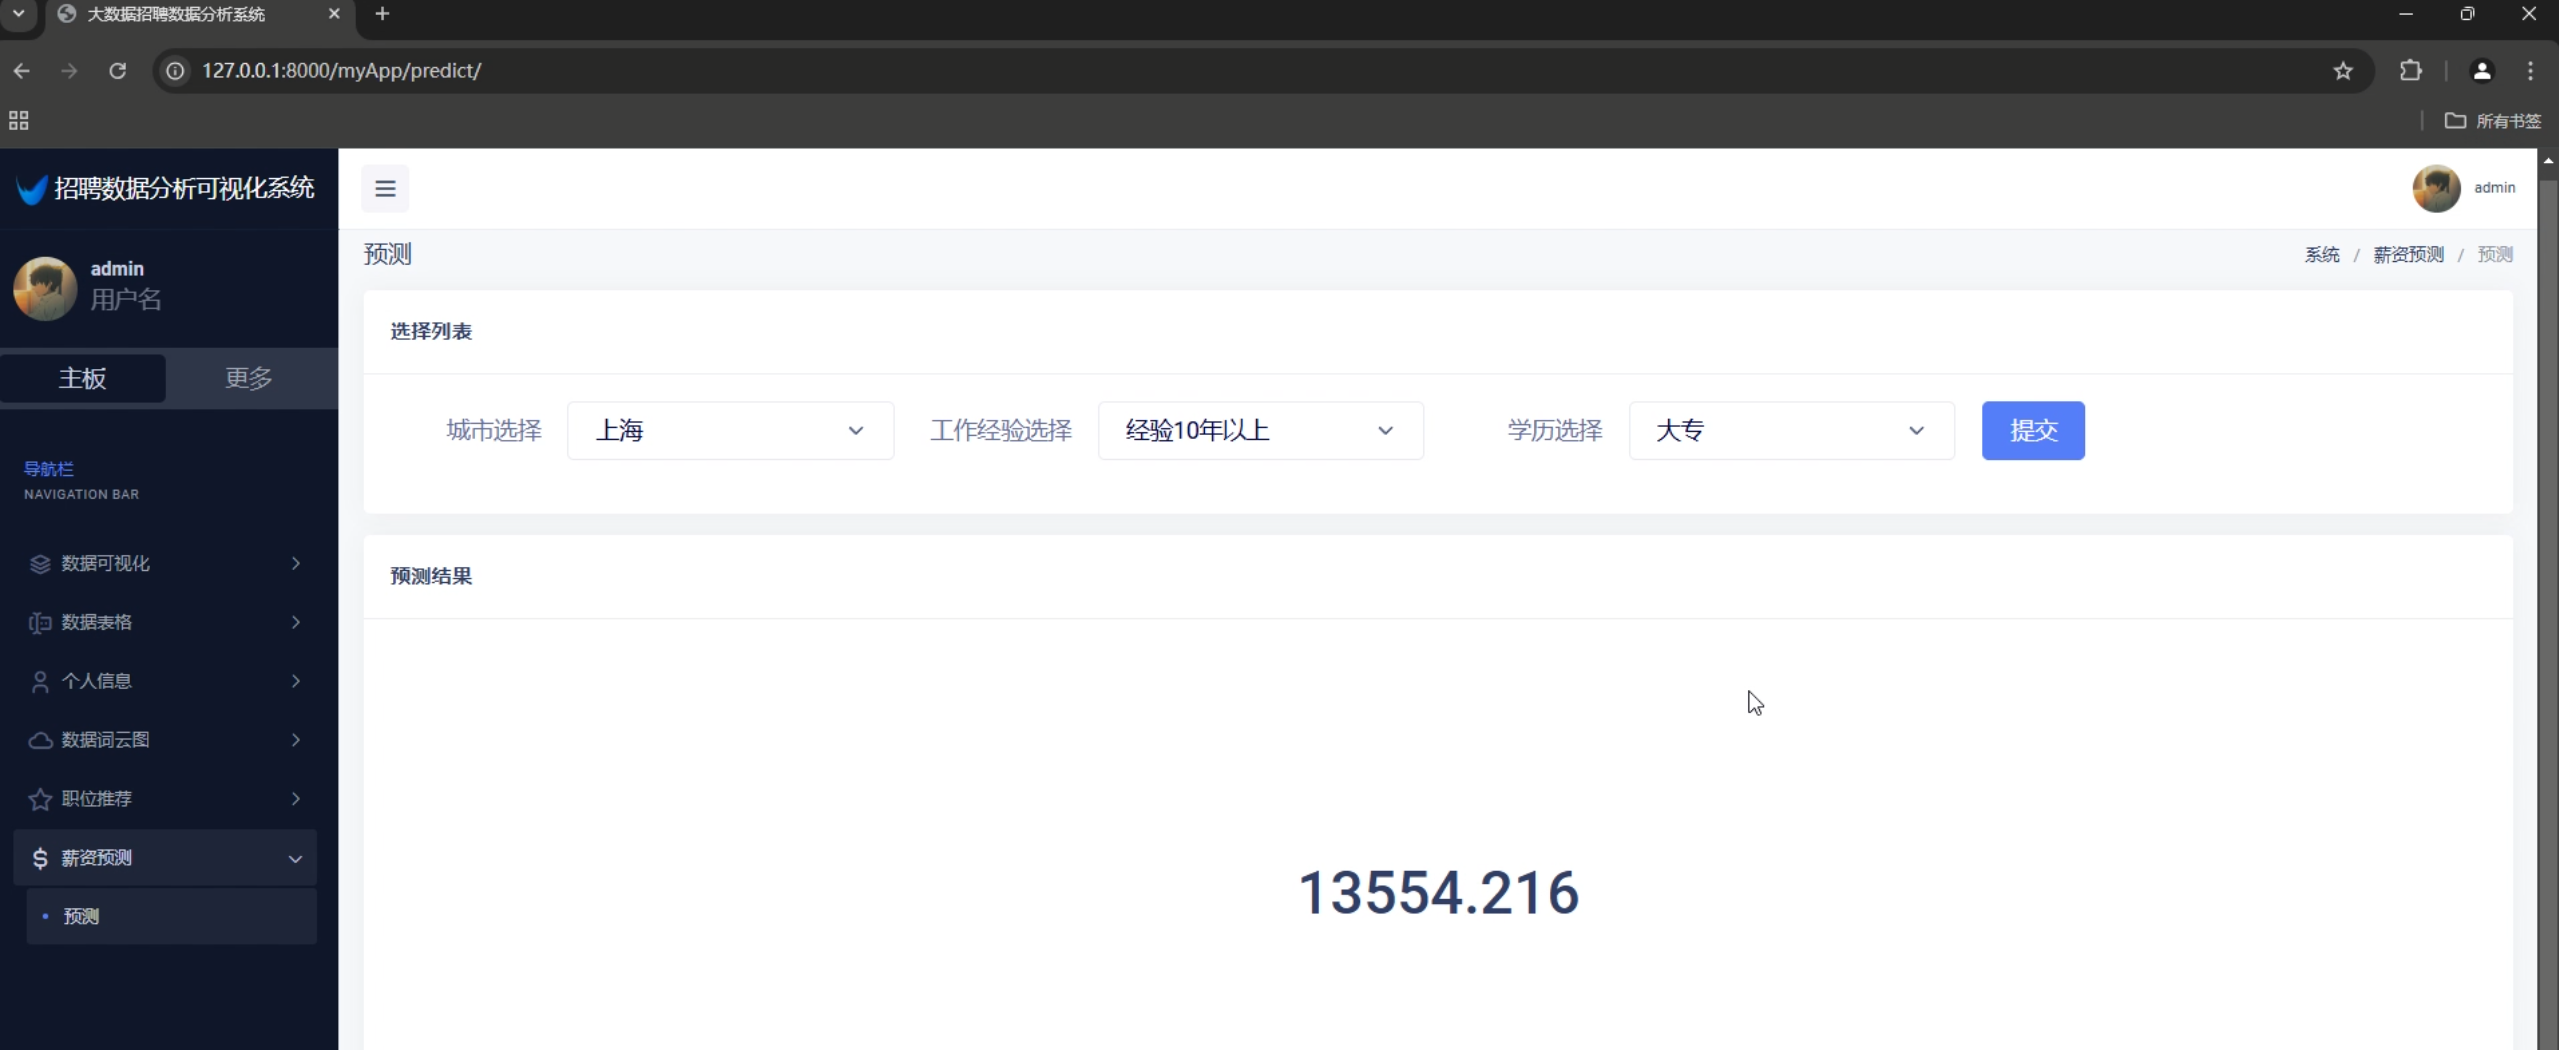The height and width of the screenshot is (1050, 2559).
Task: Collapse the 薪资预测 chevron
Action: [x=296, y=859]
